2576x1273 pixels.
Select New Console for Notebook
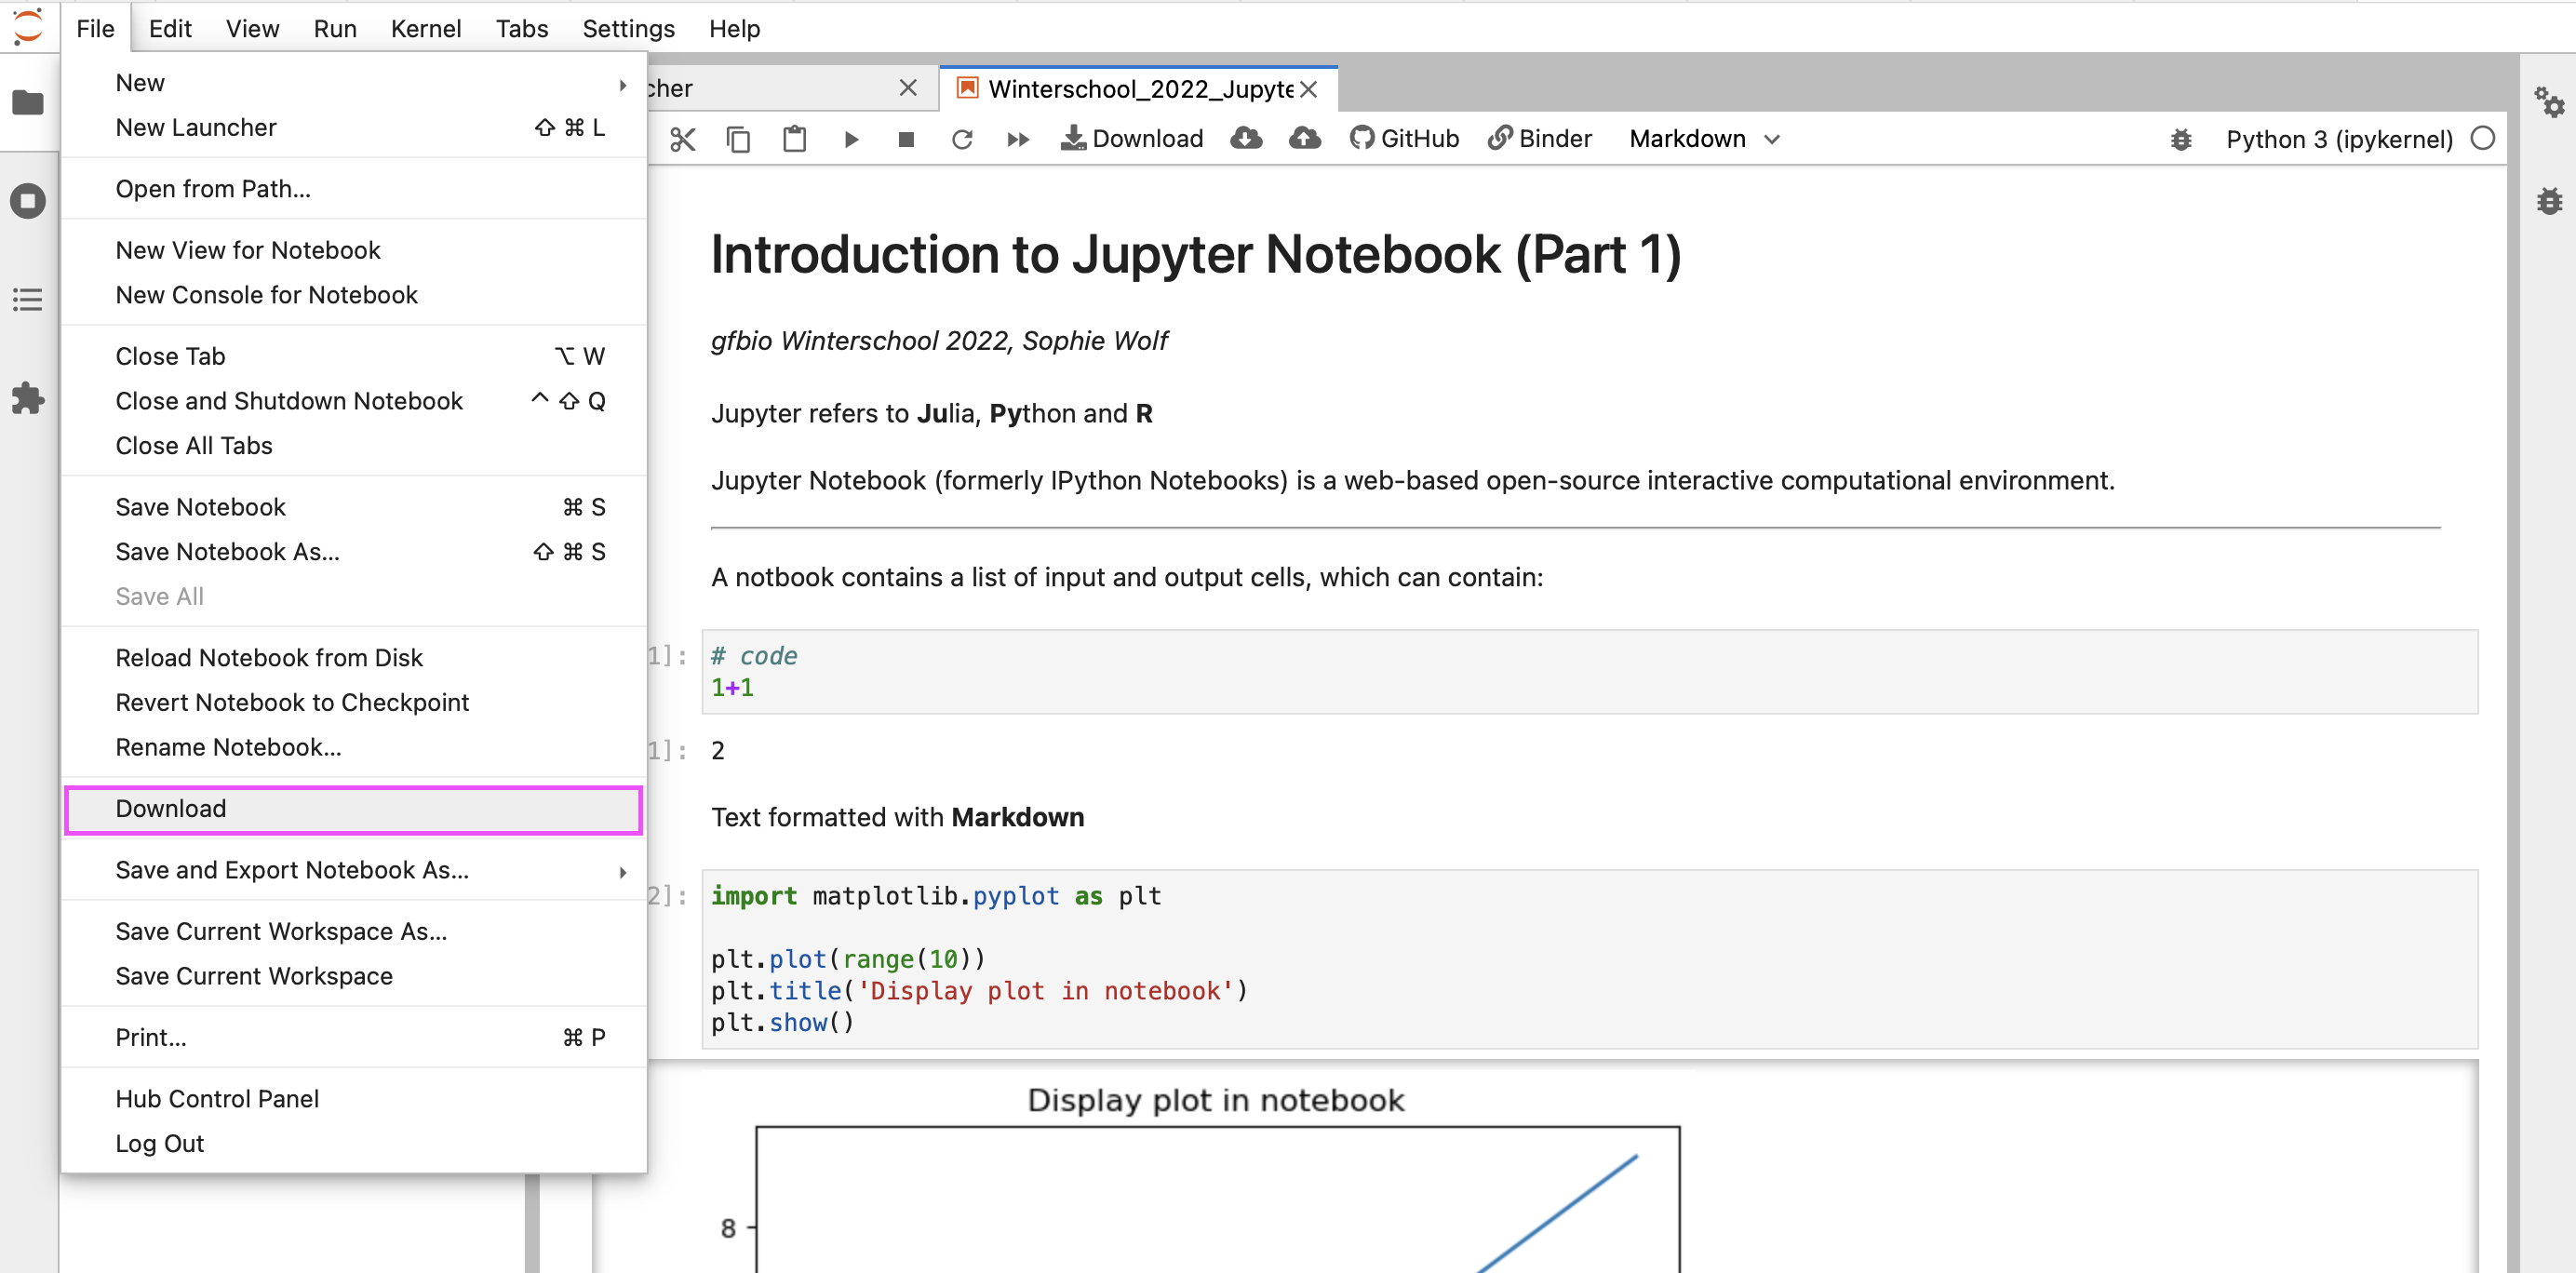pyautogui.click(x=354, y=295)
